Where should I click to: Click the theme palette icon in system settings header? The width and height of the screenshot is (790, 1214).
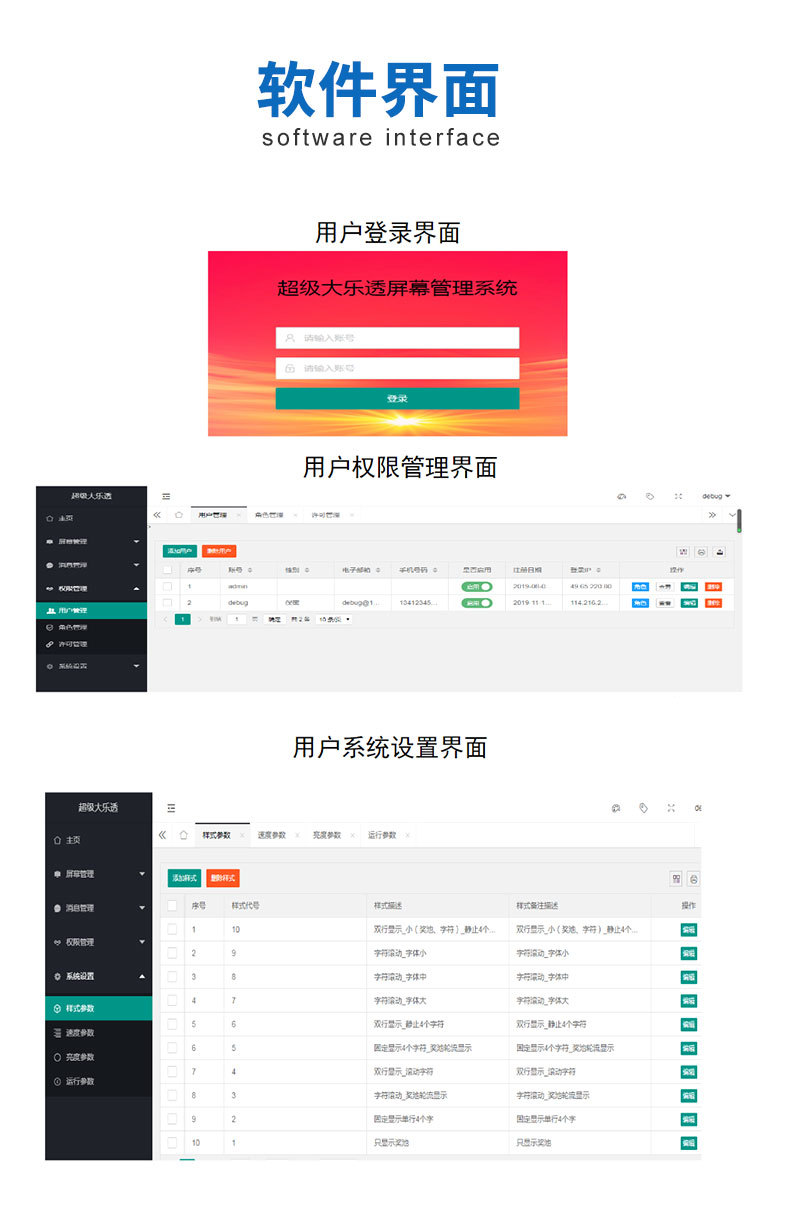(x=616, y=807)
